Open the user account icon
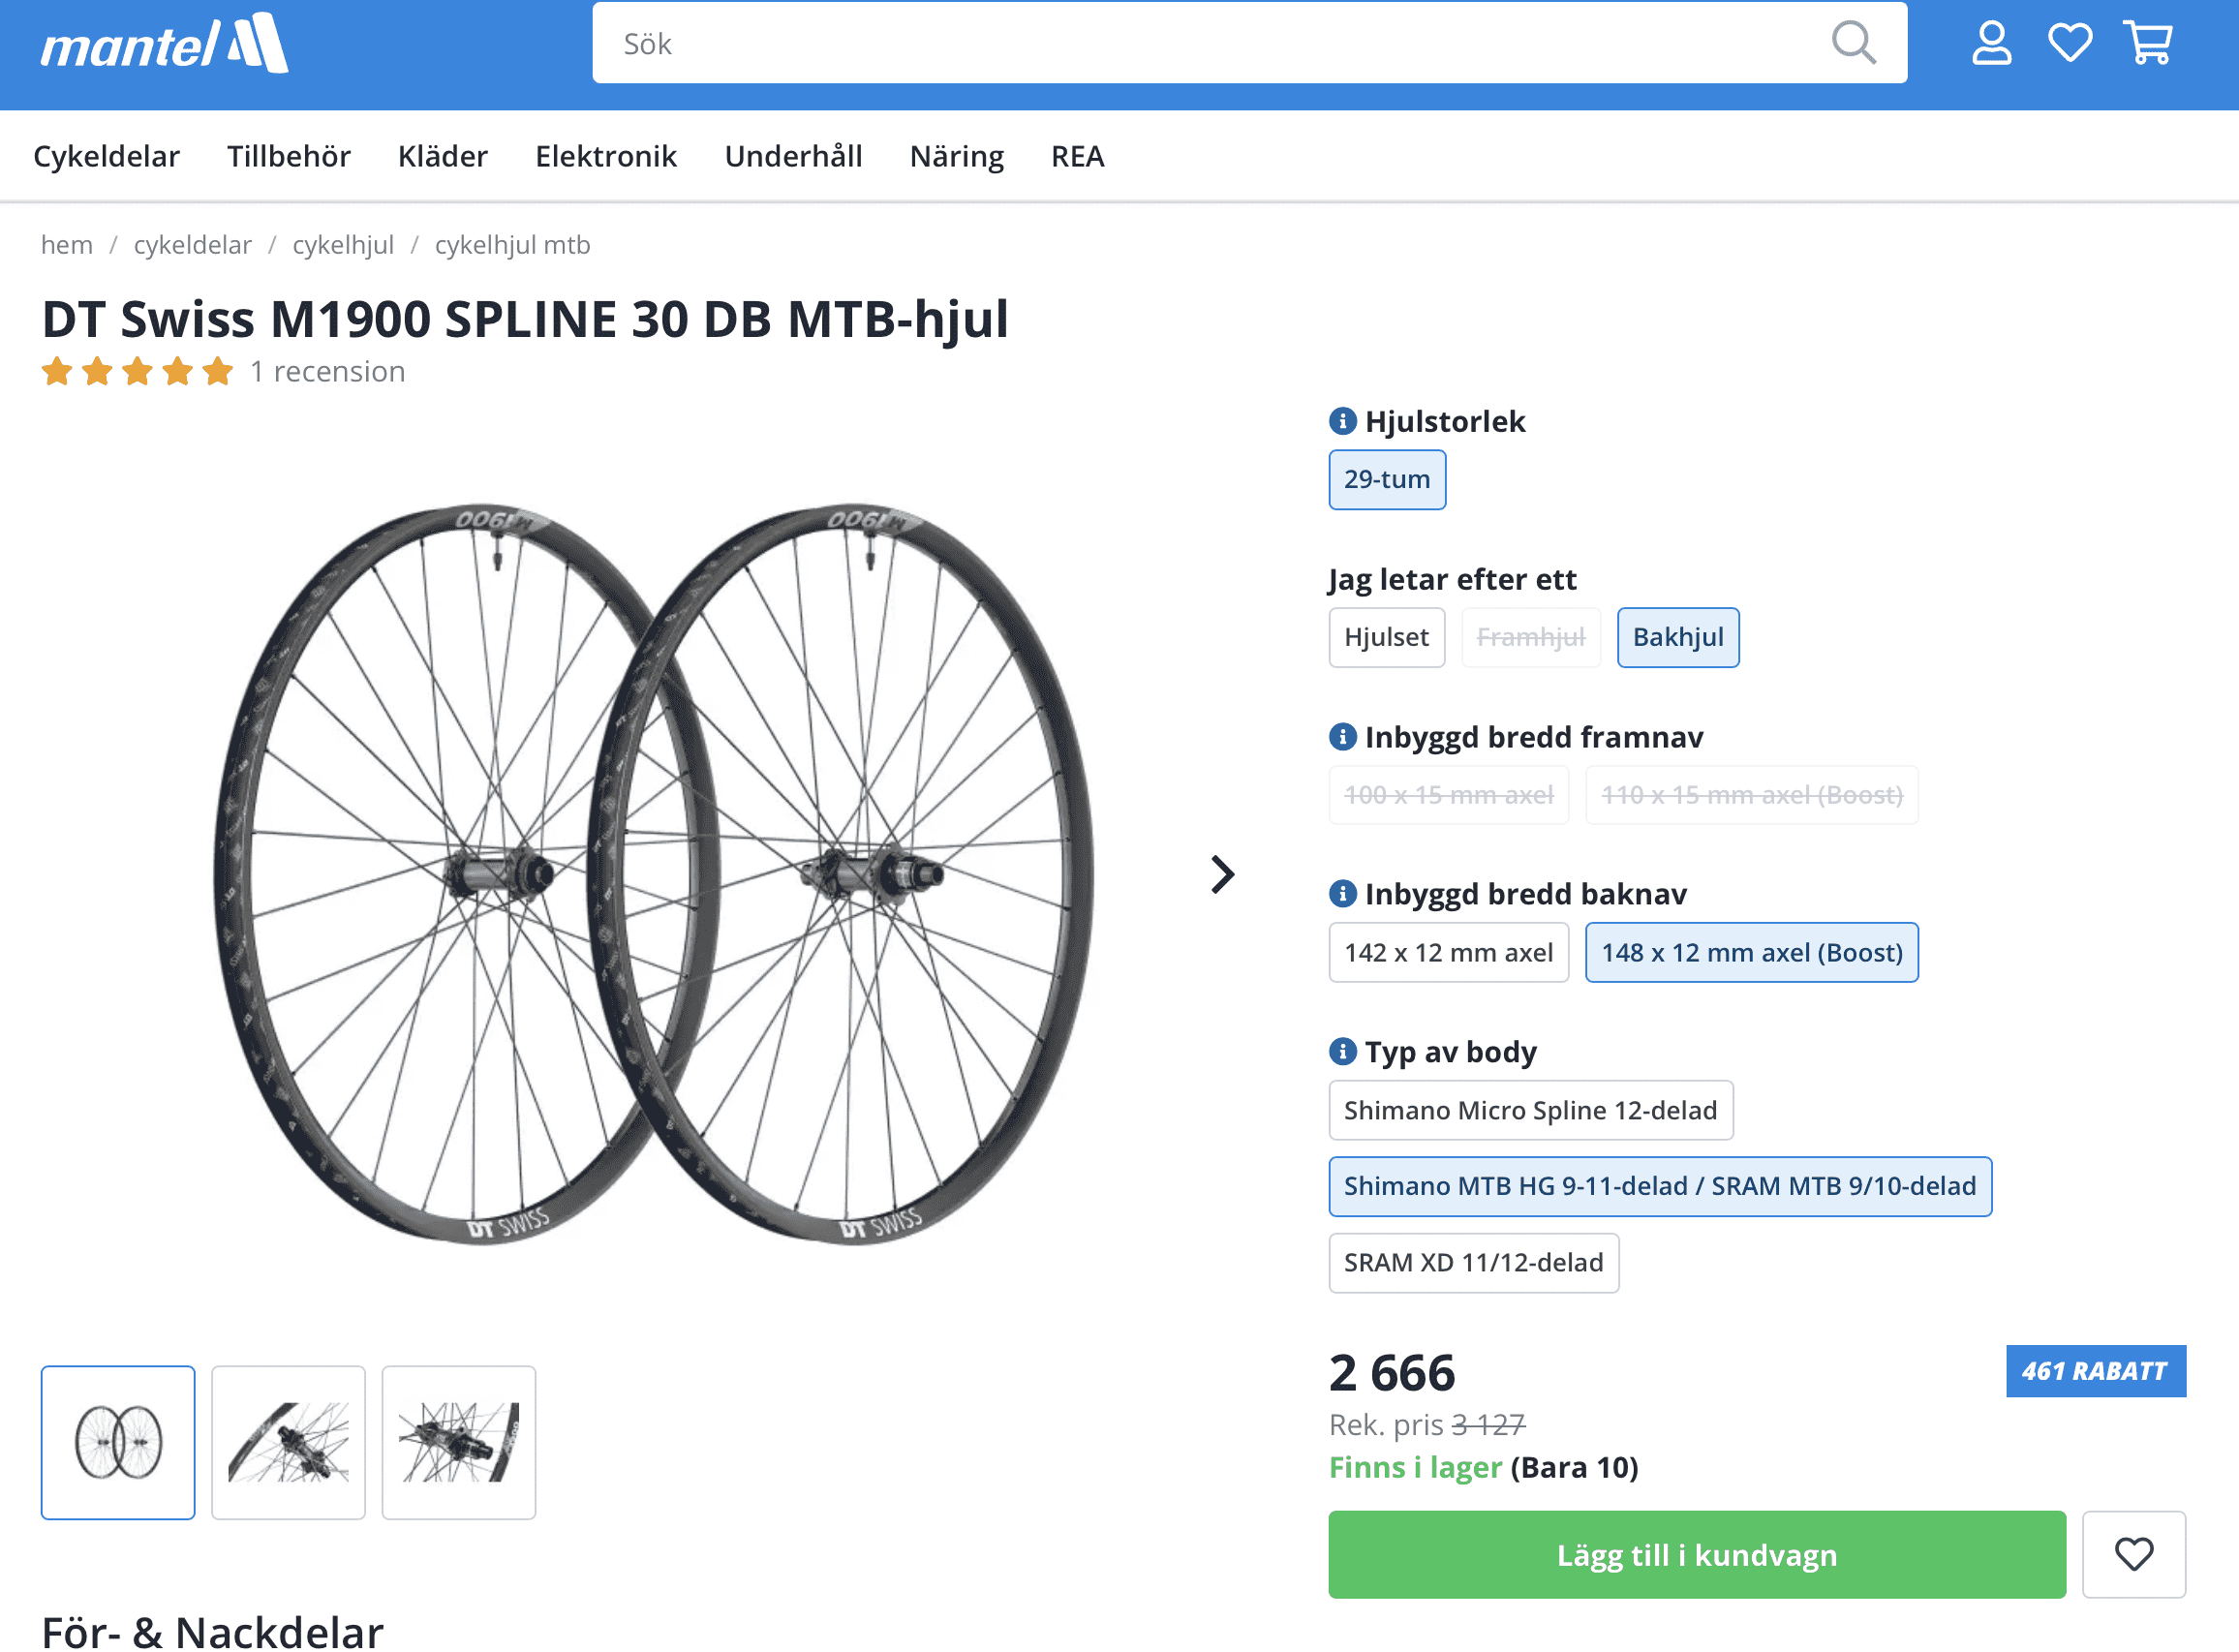The height and width of the screenshot is (1652, 2239). tap(1991, 43)
